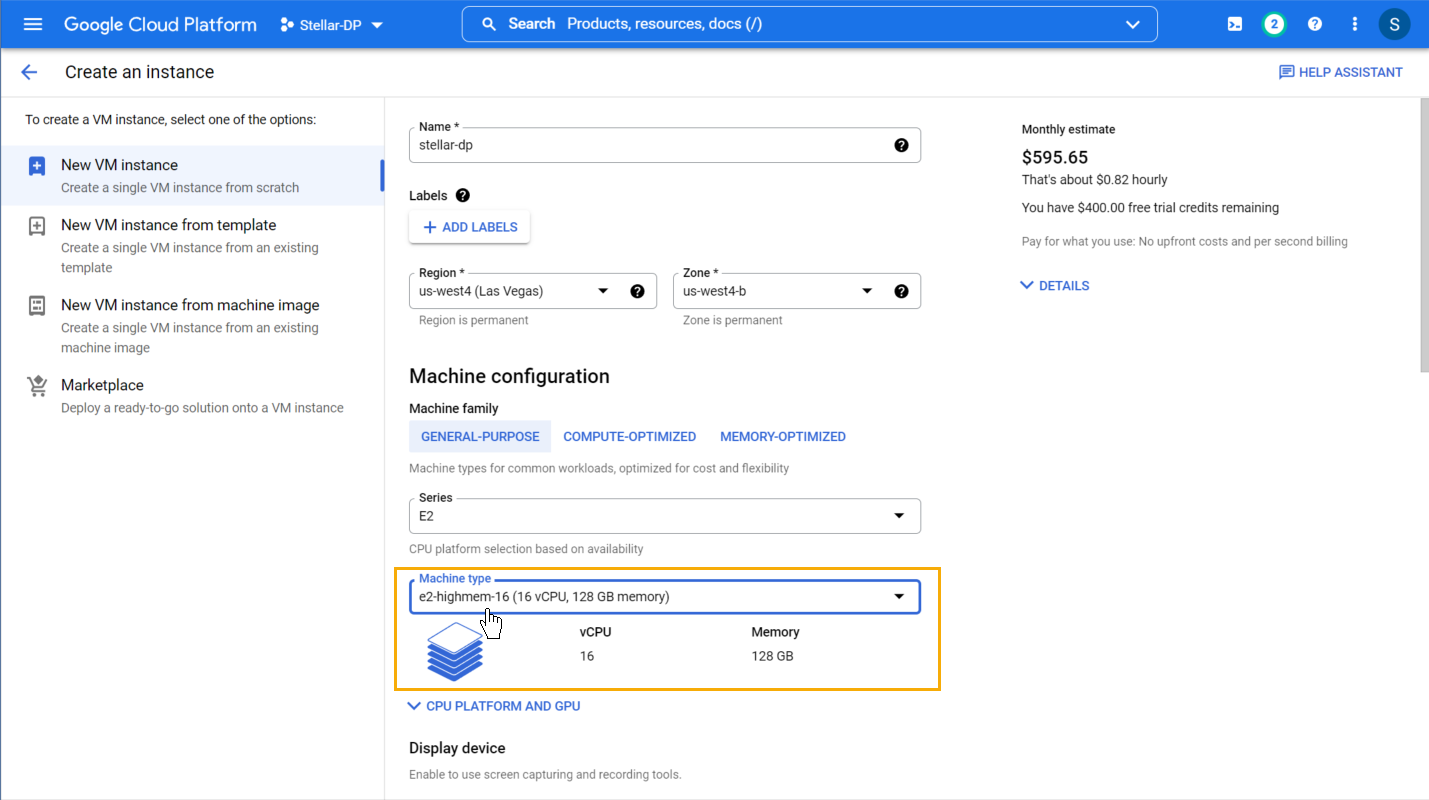Expand CPU Platform and GPU section

(x=494, y=706)
